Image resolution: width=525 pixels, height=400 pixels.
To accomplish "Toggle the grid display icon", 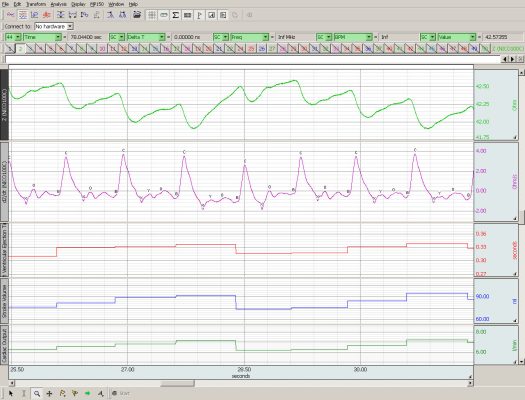I will click(152, 15).
